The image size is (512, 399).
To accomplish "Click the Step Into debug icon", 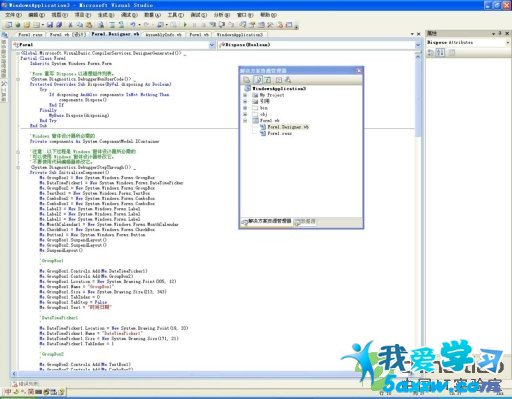I will click(x=213, y=25).
